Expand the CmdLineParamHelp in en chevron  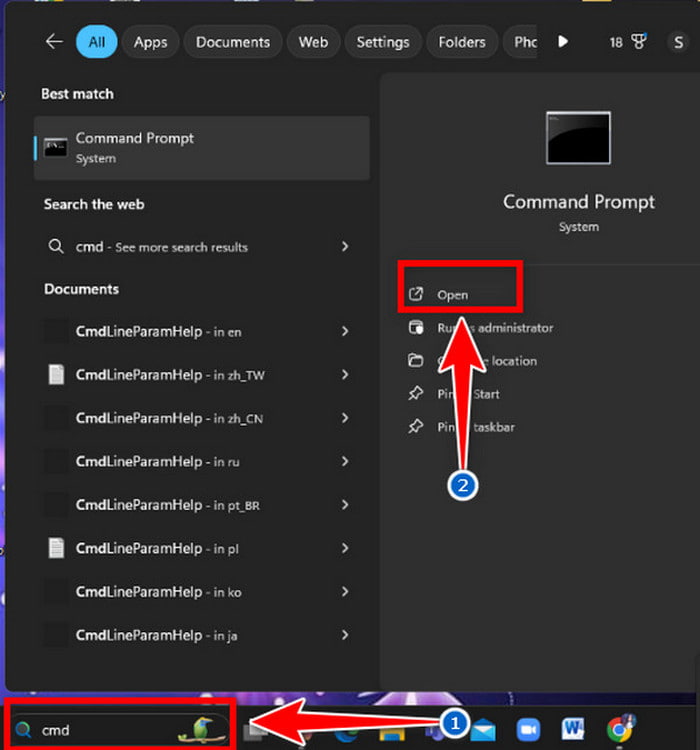tap(345, 331)
